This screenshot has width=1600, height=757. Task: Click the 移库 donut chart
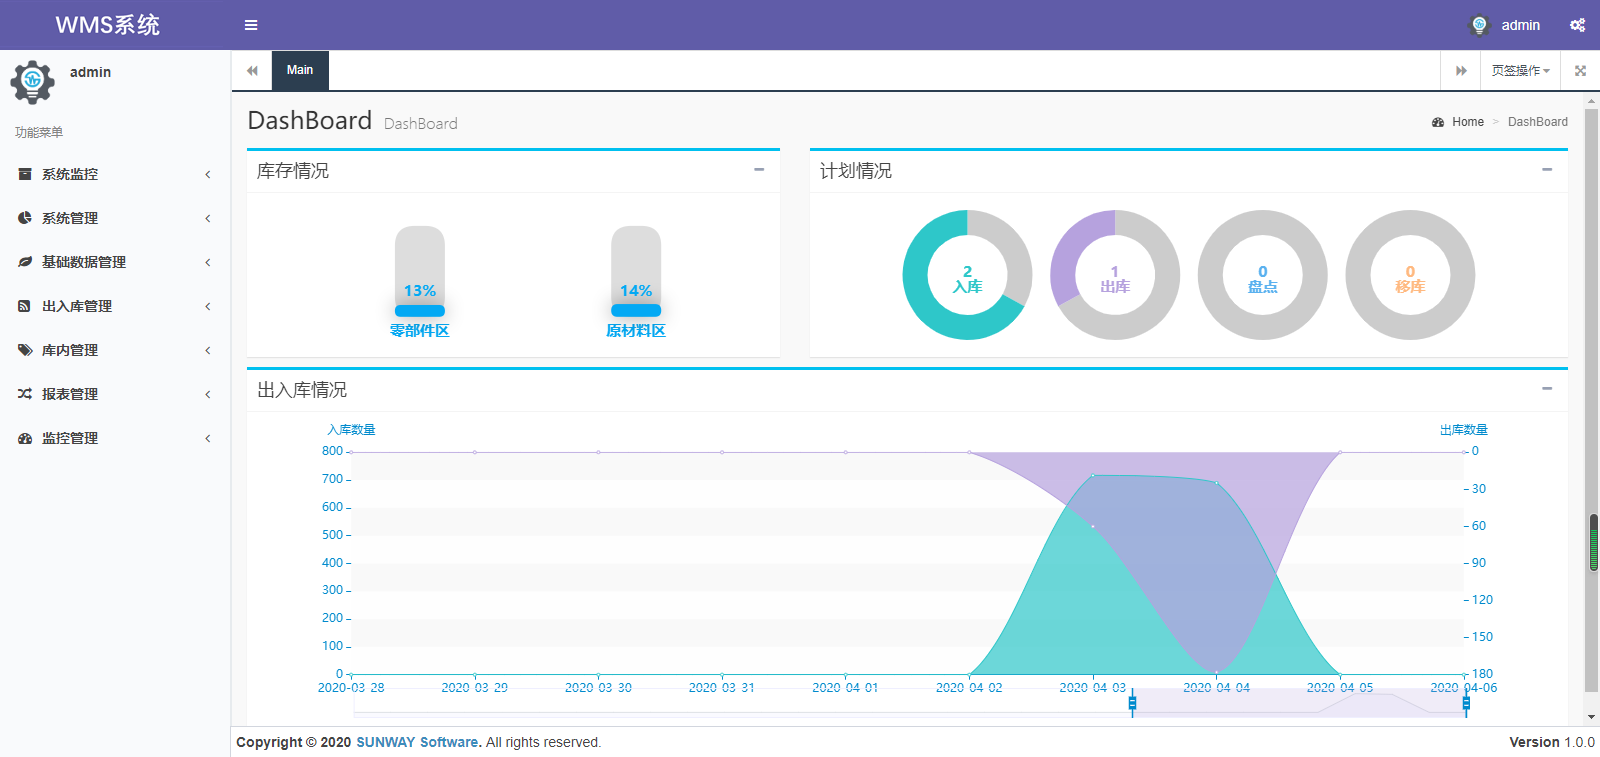[x=1410, y=275]
